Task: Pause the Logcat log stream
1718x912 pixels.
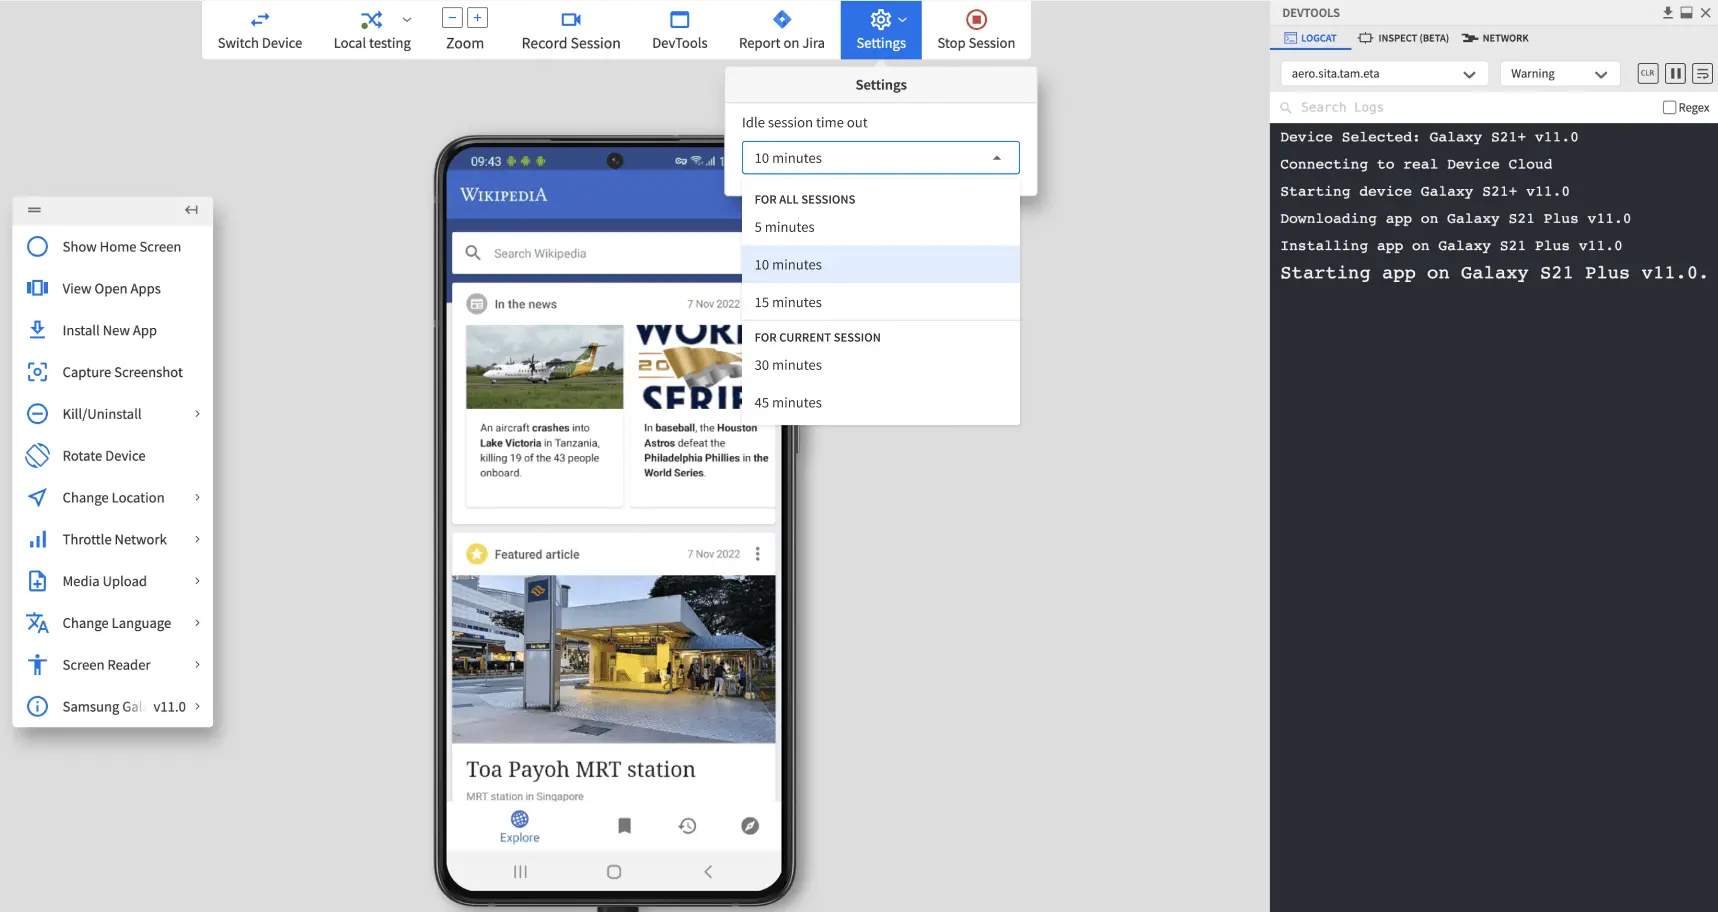Action: 1675,74
